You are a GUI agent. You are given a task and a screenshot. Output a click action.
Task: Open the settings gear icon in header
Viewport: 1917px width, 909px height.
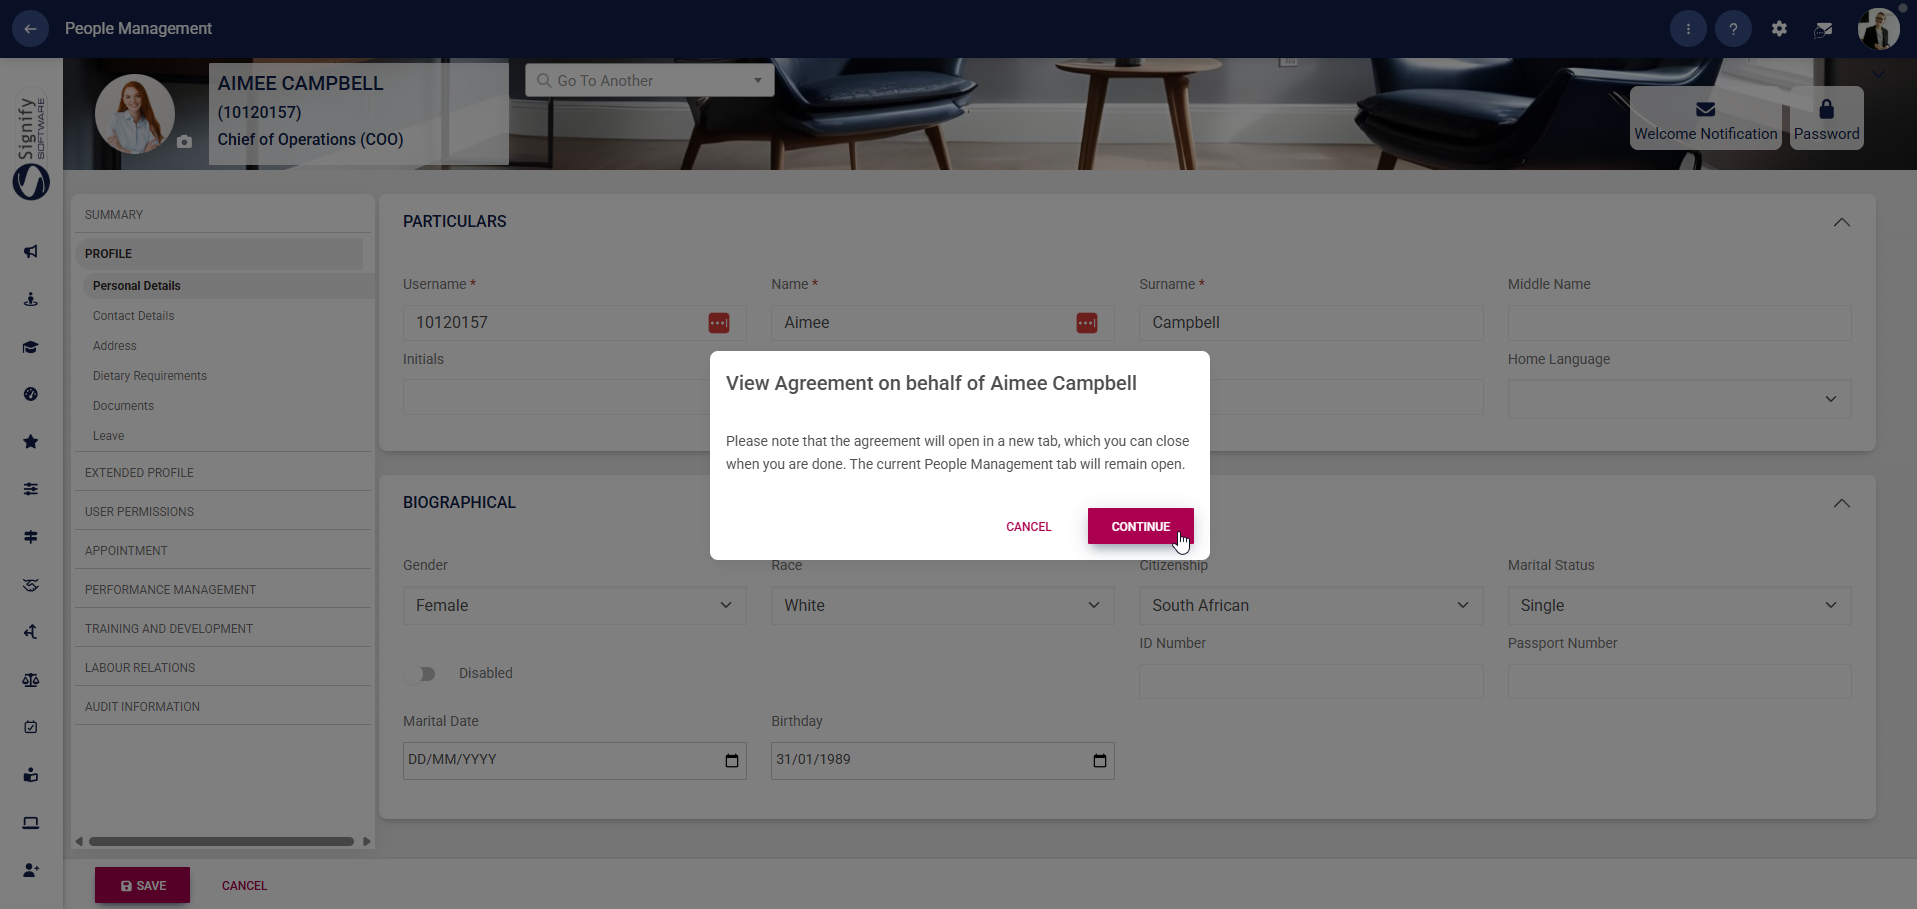click(1779, 29)
